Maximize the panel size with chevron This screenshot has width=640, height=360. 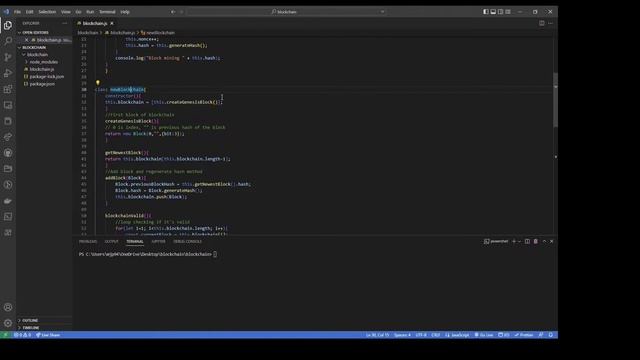(544, 241)
